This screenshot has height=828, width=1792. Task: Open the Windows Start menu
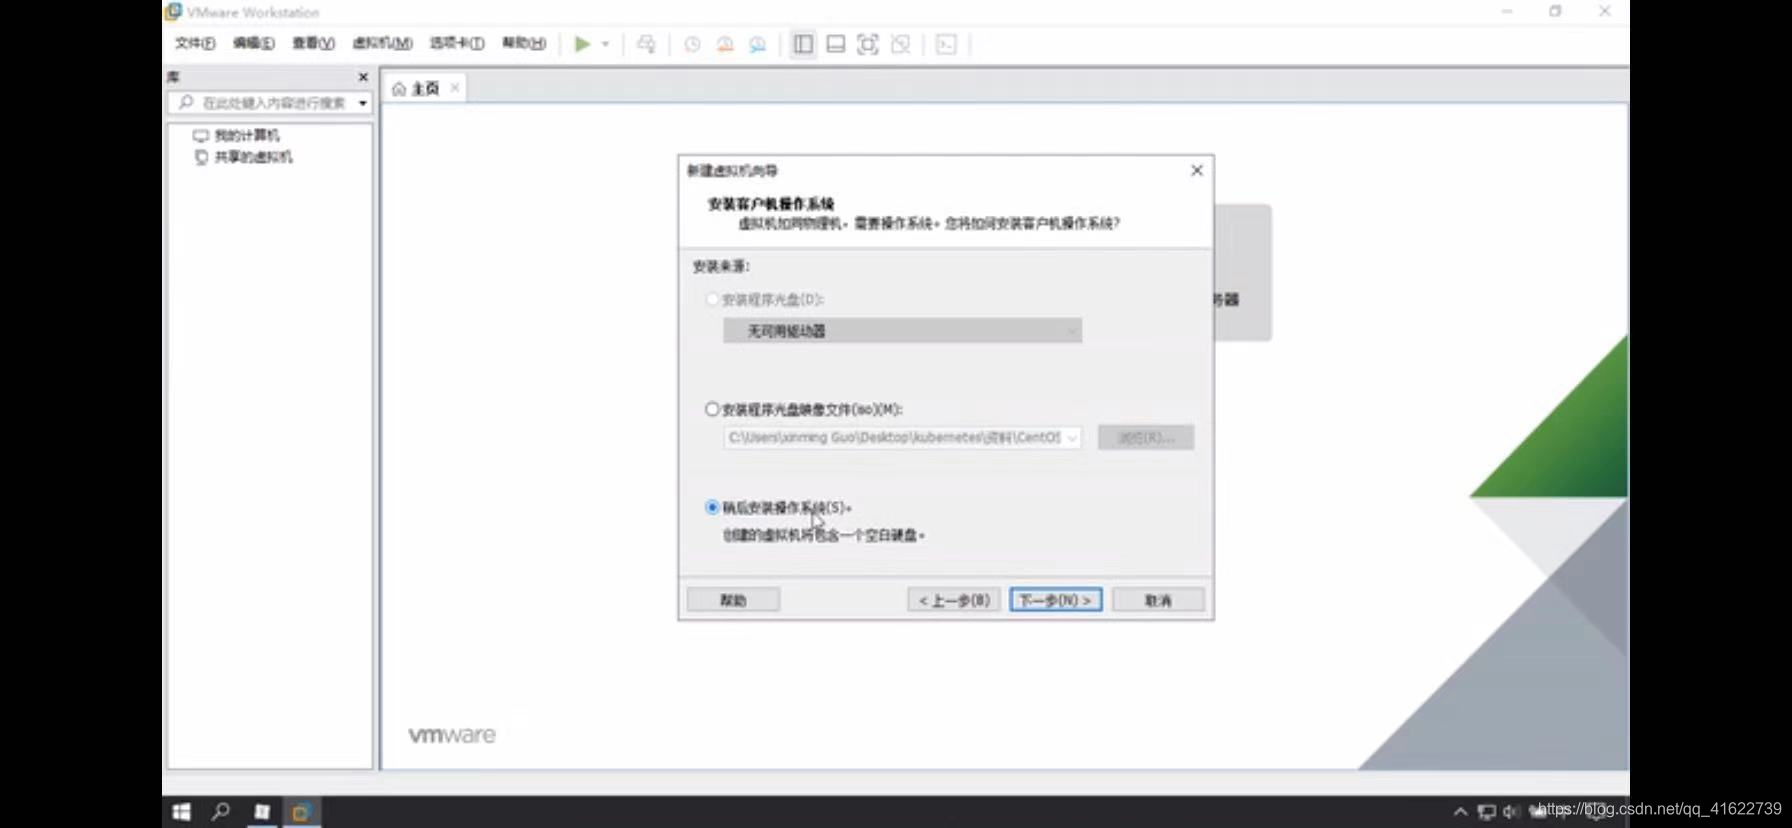(181, 812)
